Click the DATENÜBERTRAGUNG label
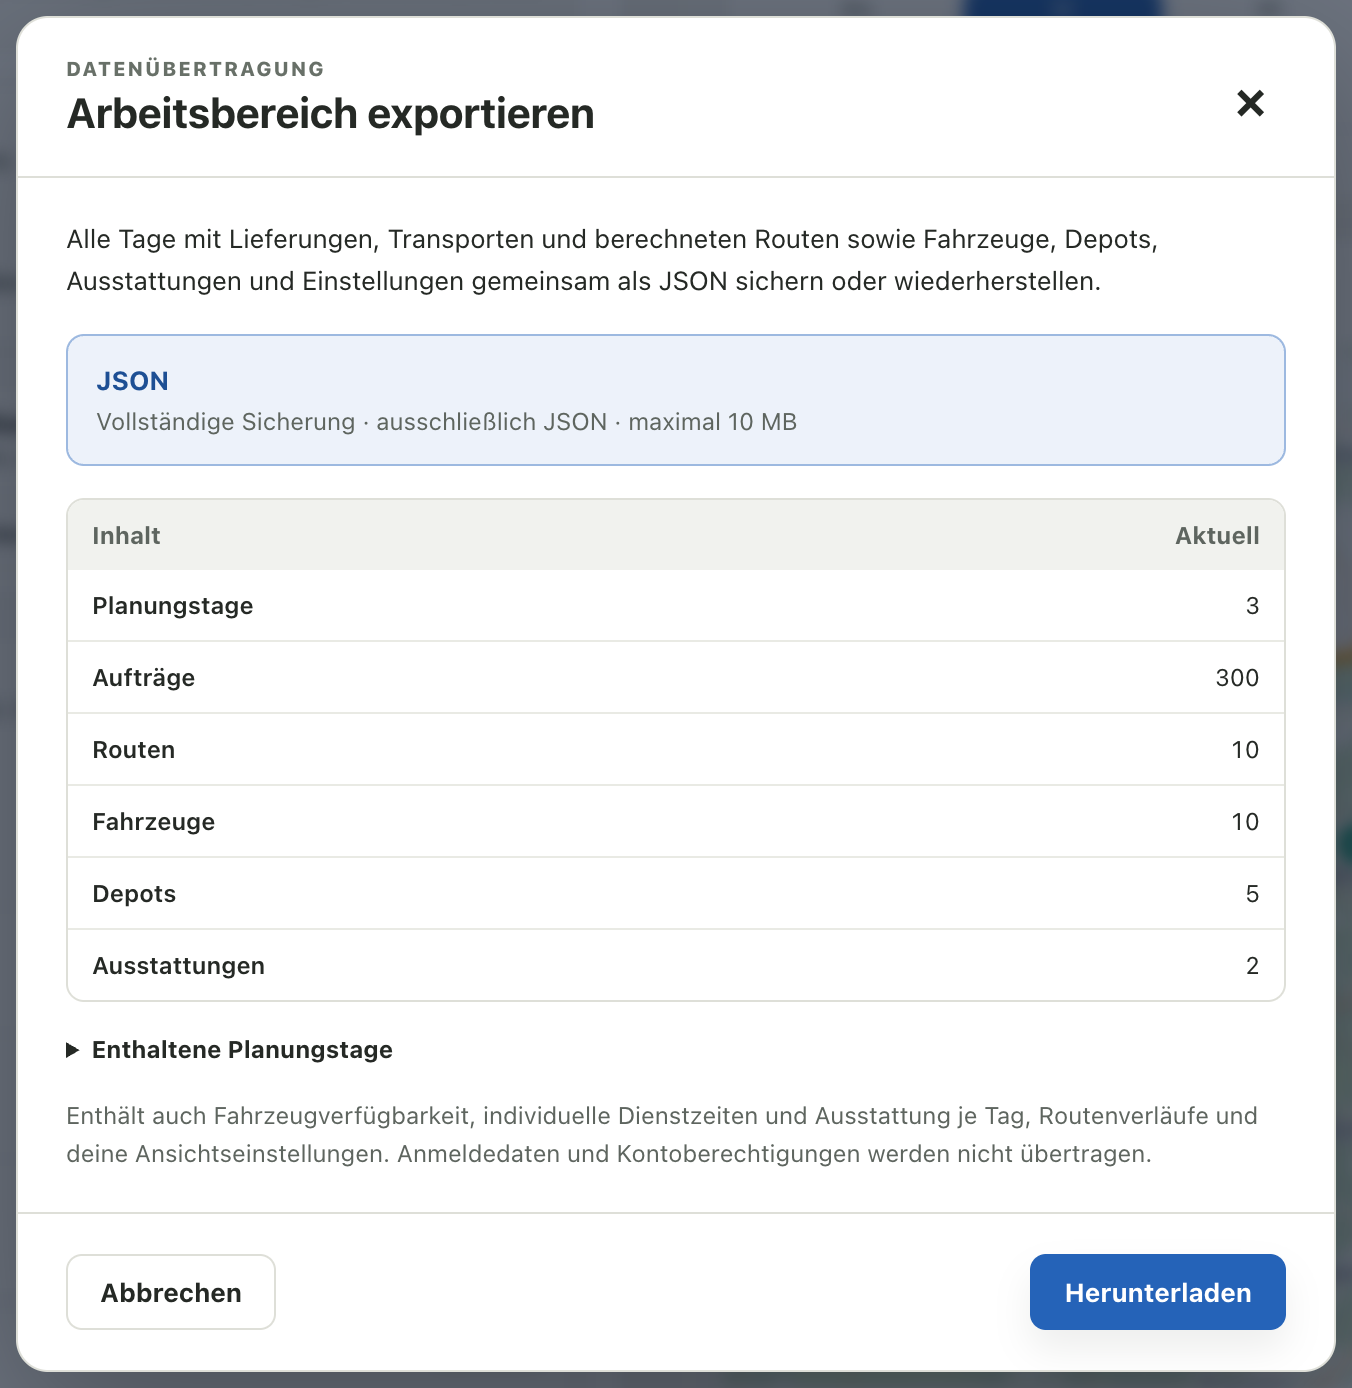This screenshot has width=1352, height=1388. pyautogui.click(x=196, y=69)
